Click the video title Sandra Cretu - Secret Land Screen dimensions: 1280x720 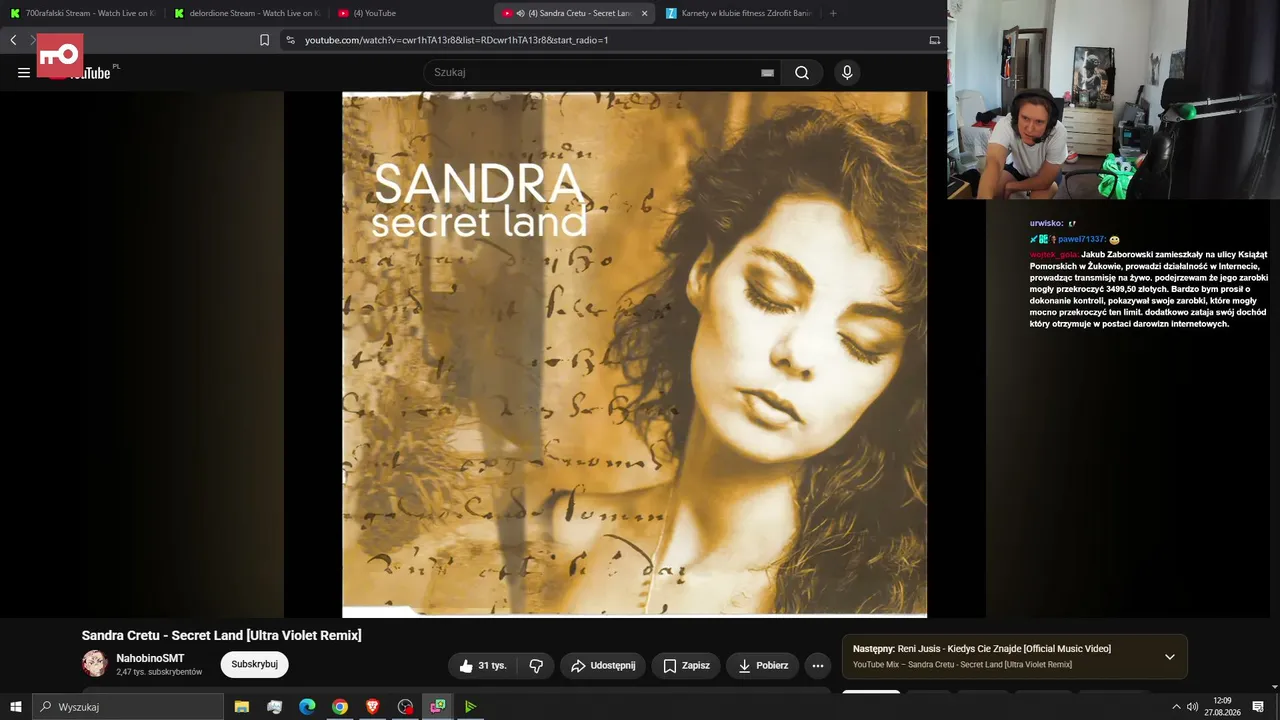click(x=222, y=635)
